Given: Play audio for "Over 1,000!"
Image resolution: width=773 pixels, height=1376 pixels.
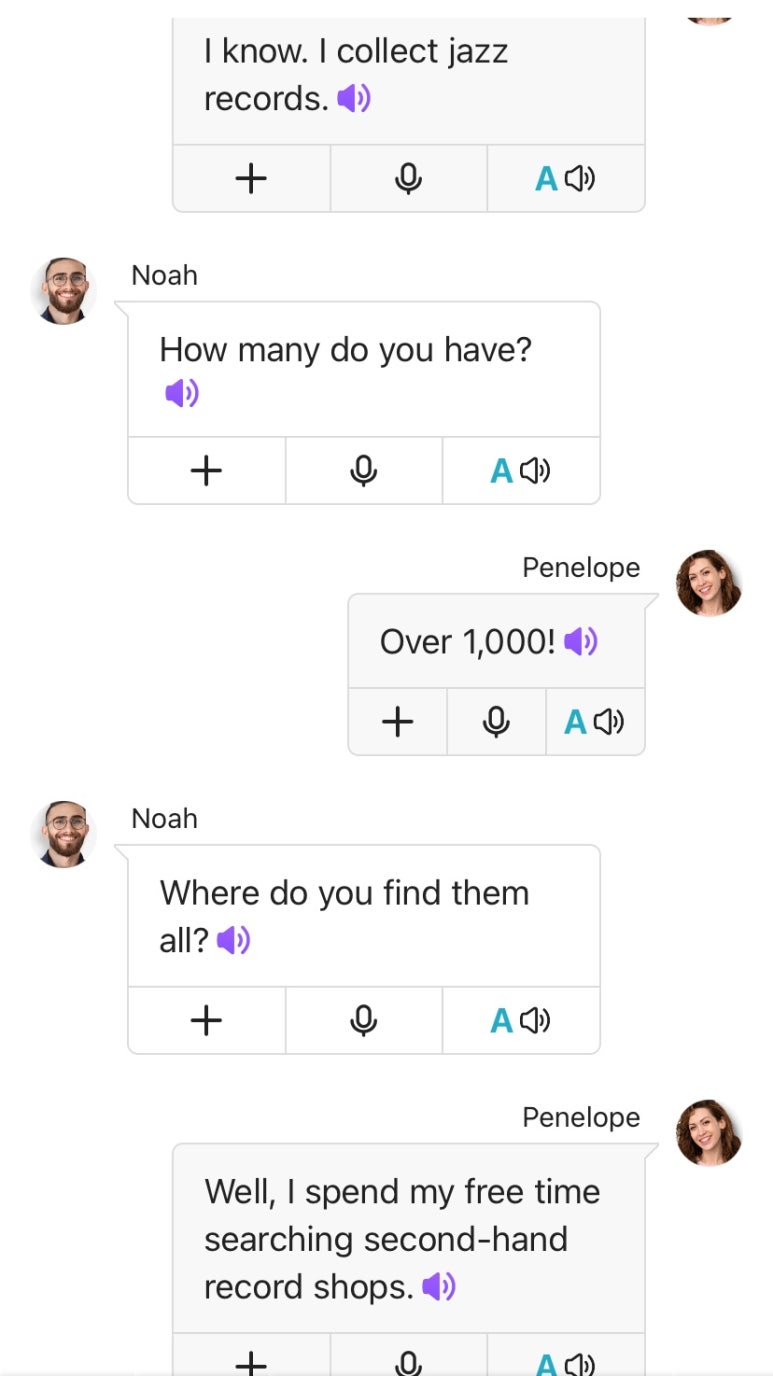Looking at the screenshot, I should (580, 642).
